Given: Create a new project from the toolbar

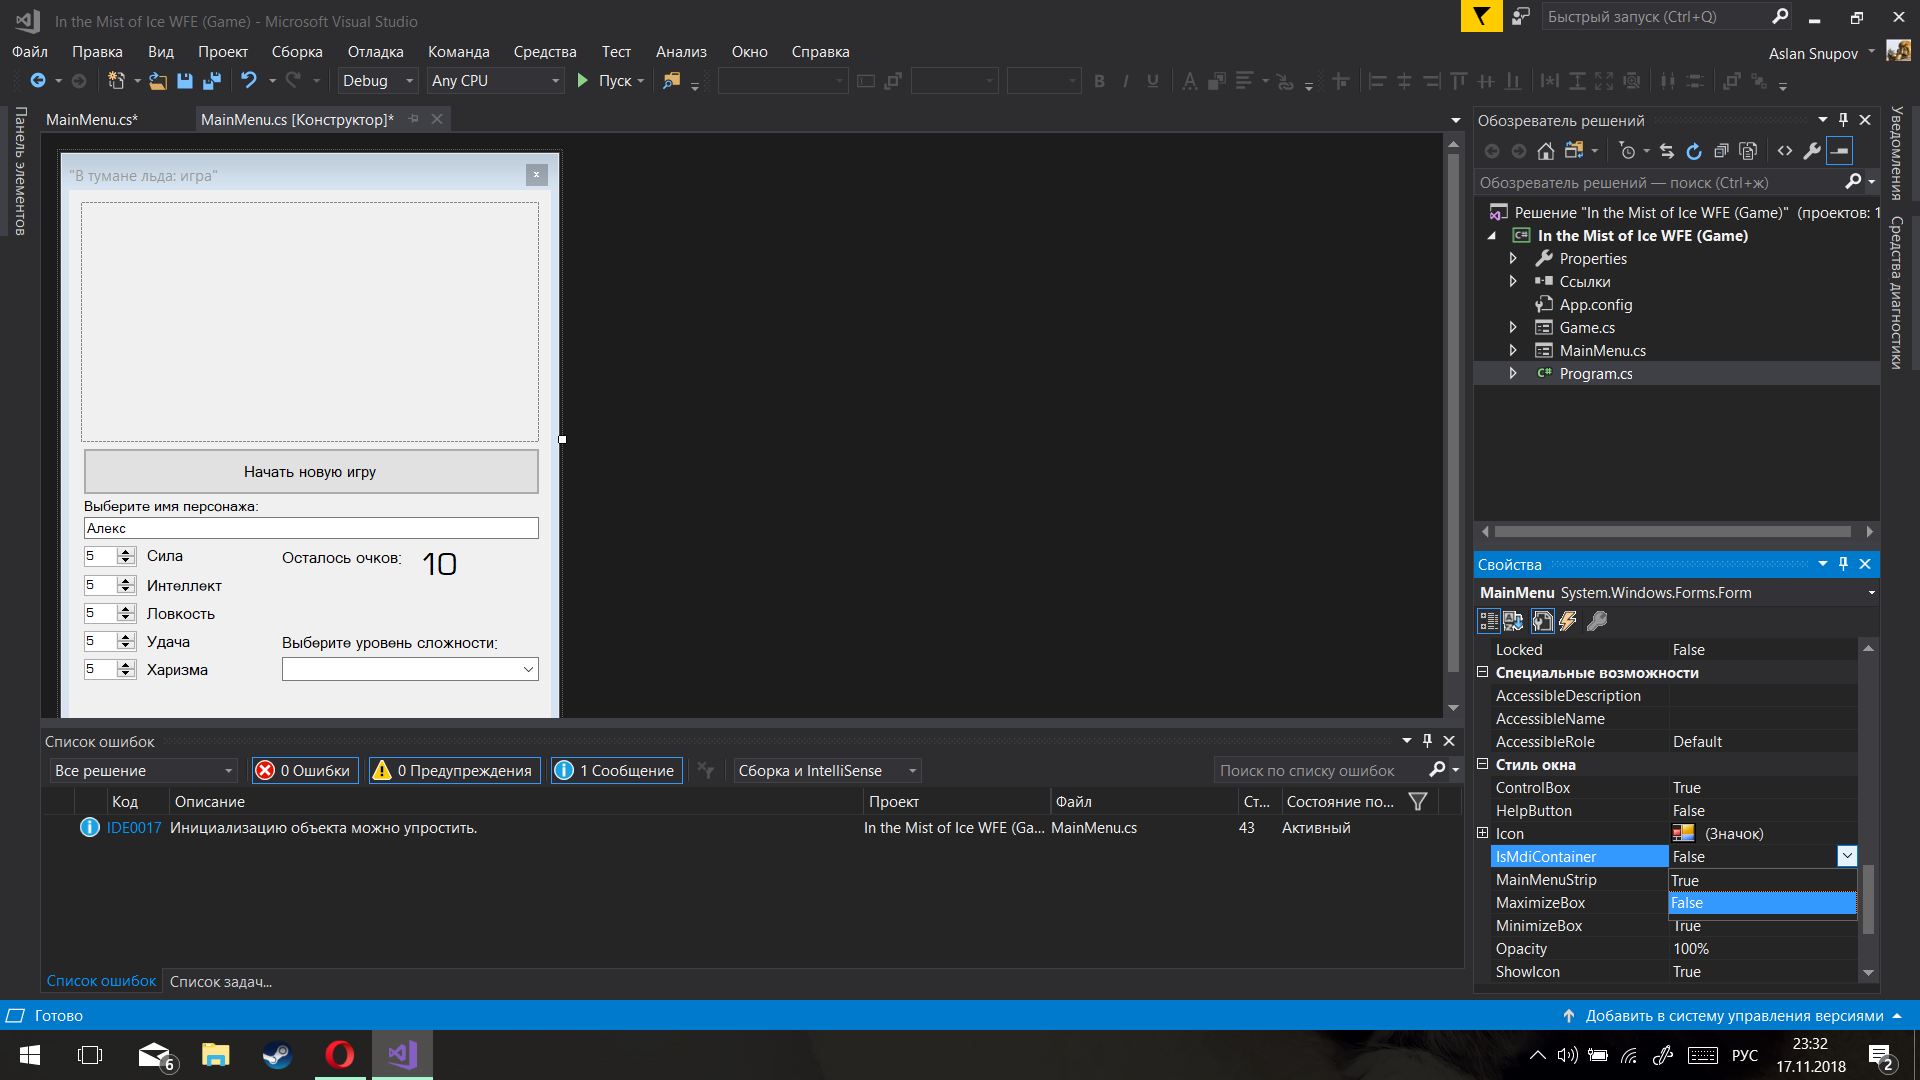Looking at the screenshot, I should tap(116, 81).
